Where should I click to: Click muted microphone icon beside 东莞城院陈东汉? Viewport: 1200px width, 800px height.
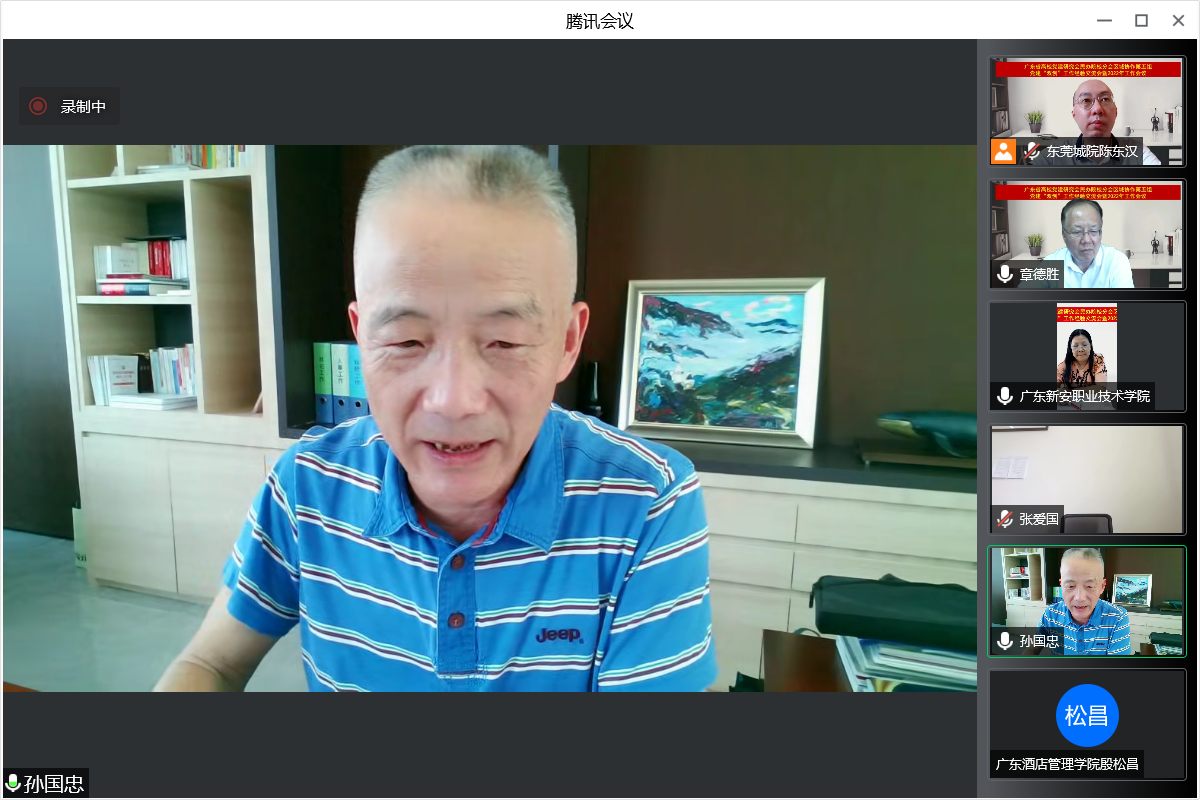(x=1031, y=152)
